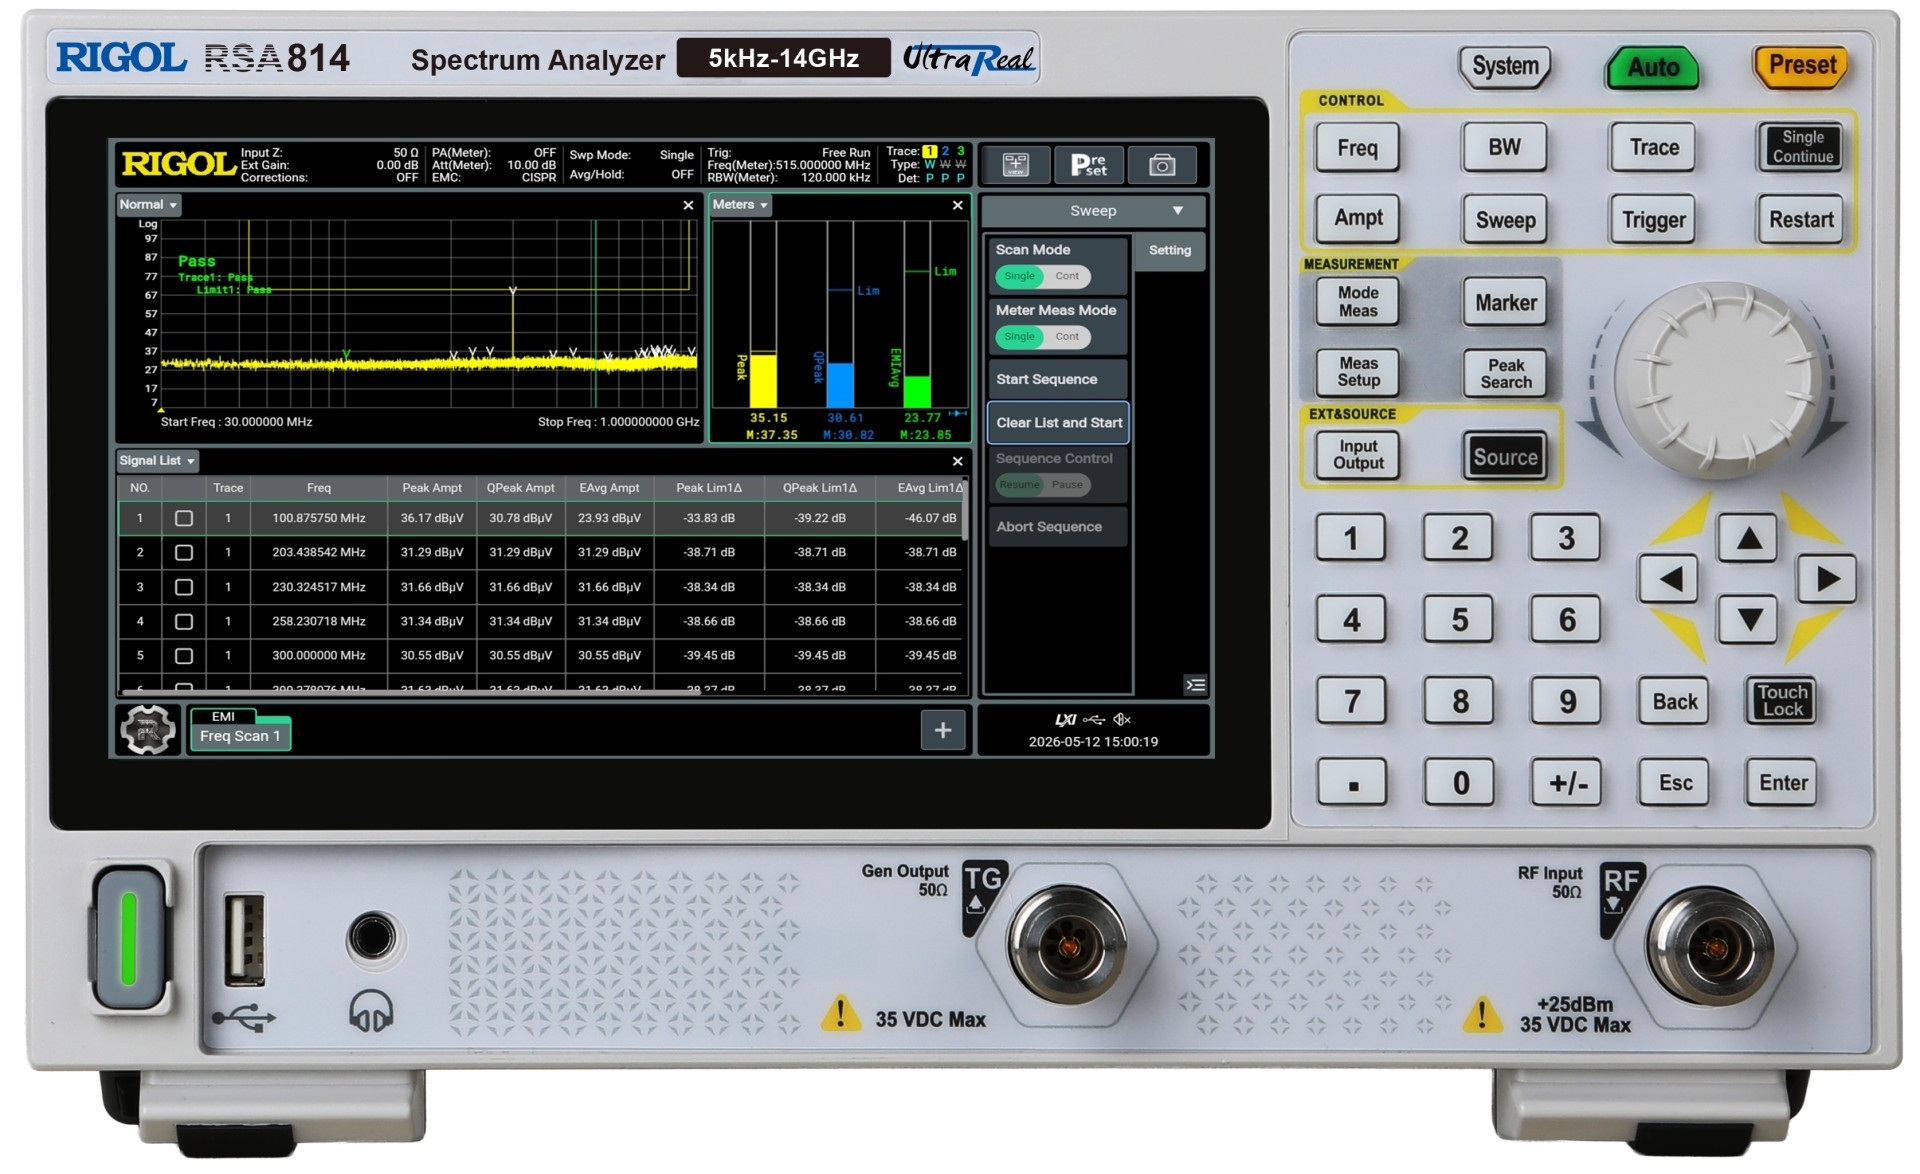Open the gear settings icon at the screen's bottom-left
The width and height of the screenshot is (1920, 1174).
point(148,729)
